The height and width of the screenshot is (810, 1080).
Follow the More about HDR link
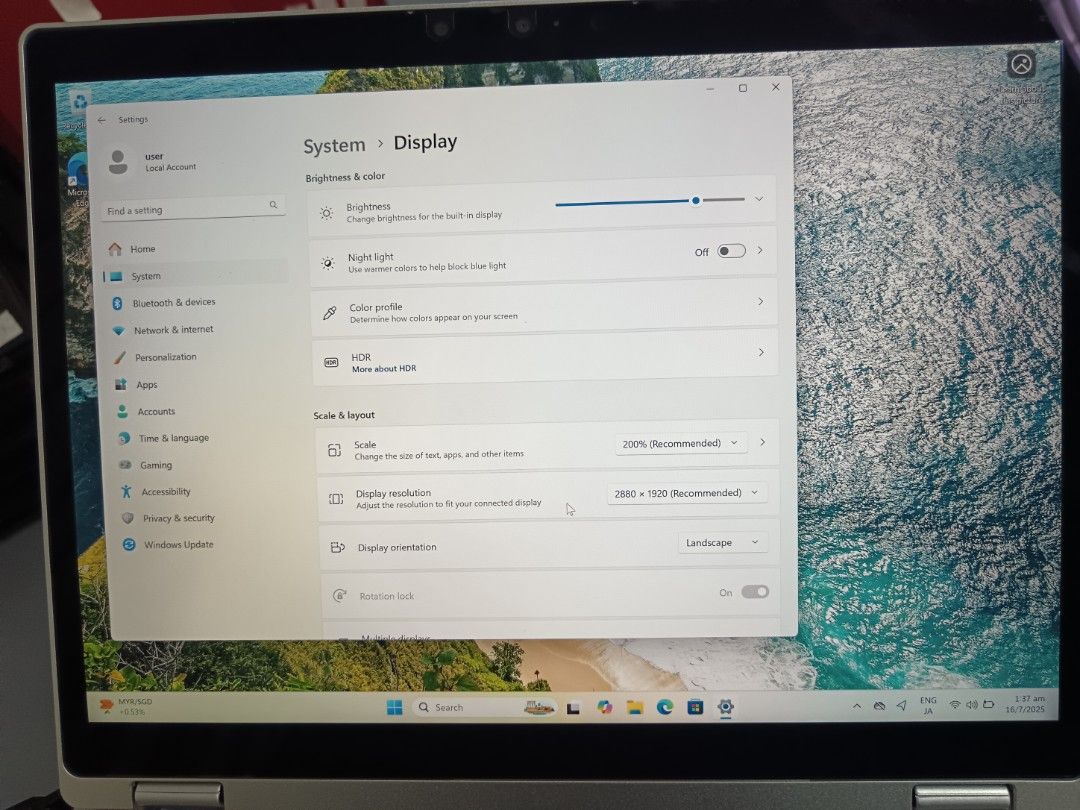point(384,369)
